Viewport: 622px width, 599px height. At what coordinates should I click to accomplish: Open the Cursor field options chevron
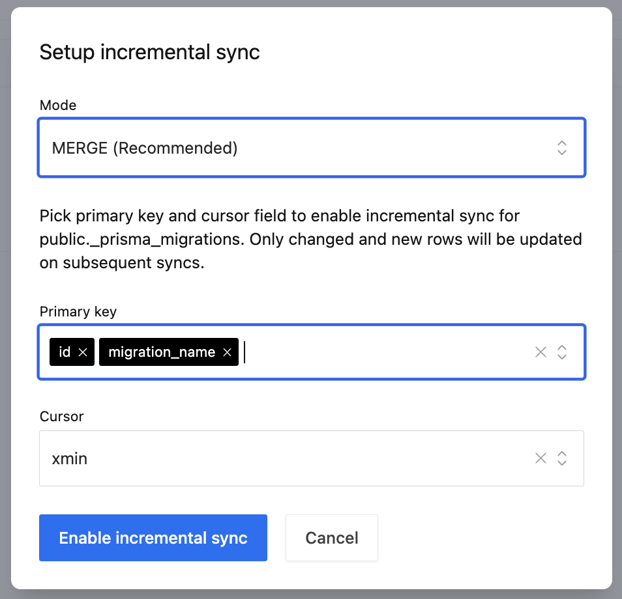(x=562, y=458)
